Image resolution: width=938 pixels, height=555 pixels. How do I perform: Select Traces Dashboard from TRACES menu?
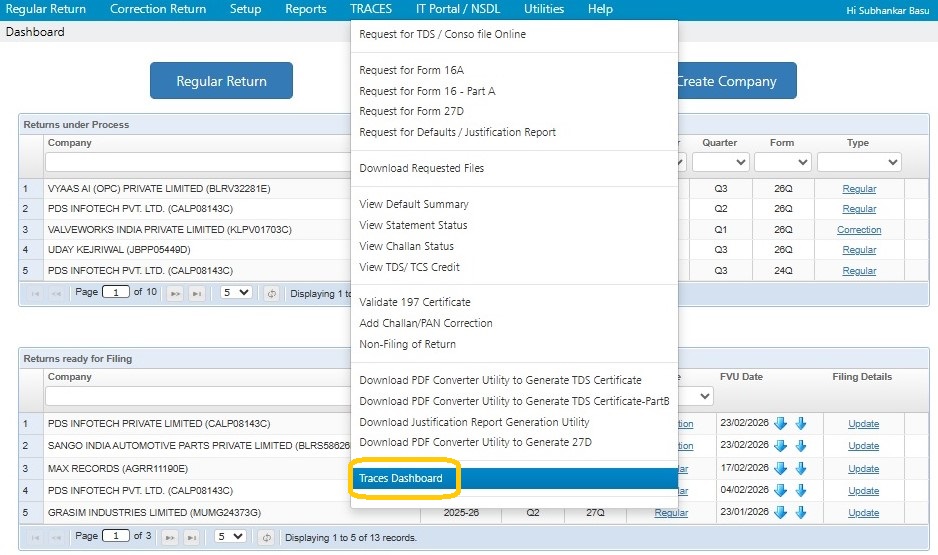[401, 478]
